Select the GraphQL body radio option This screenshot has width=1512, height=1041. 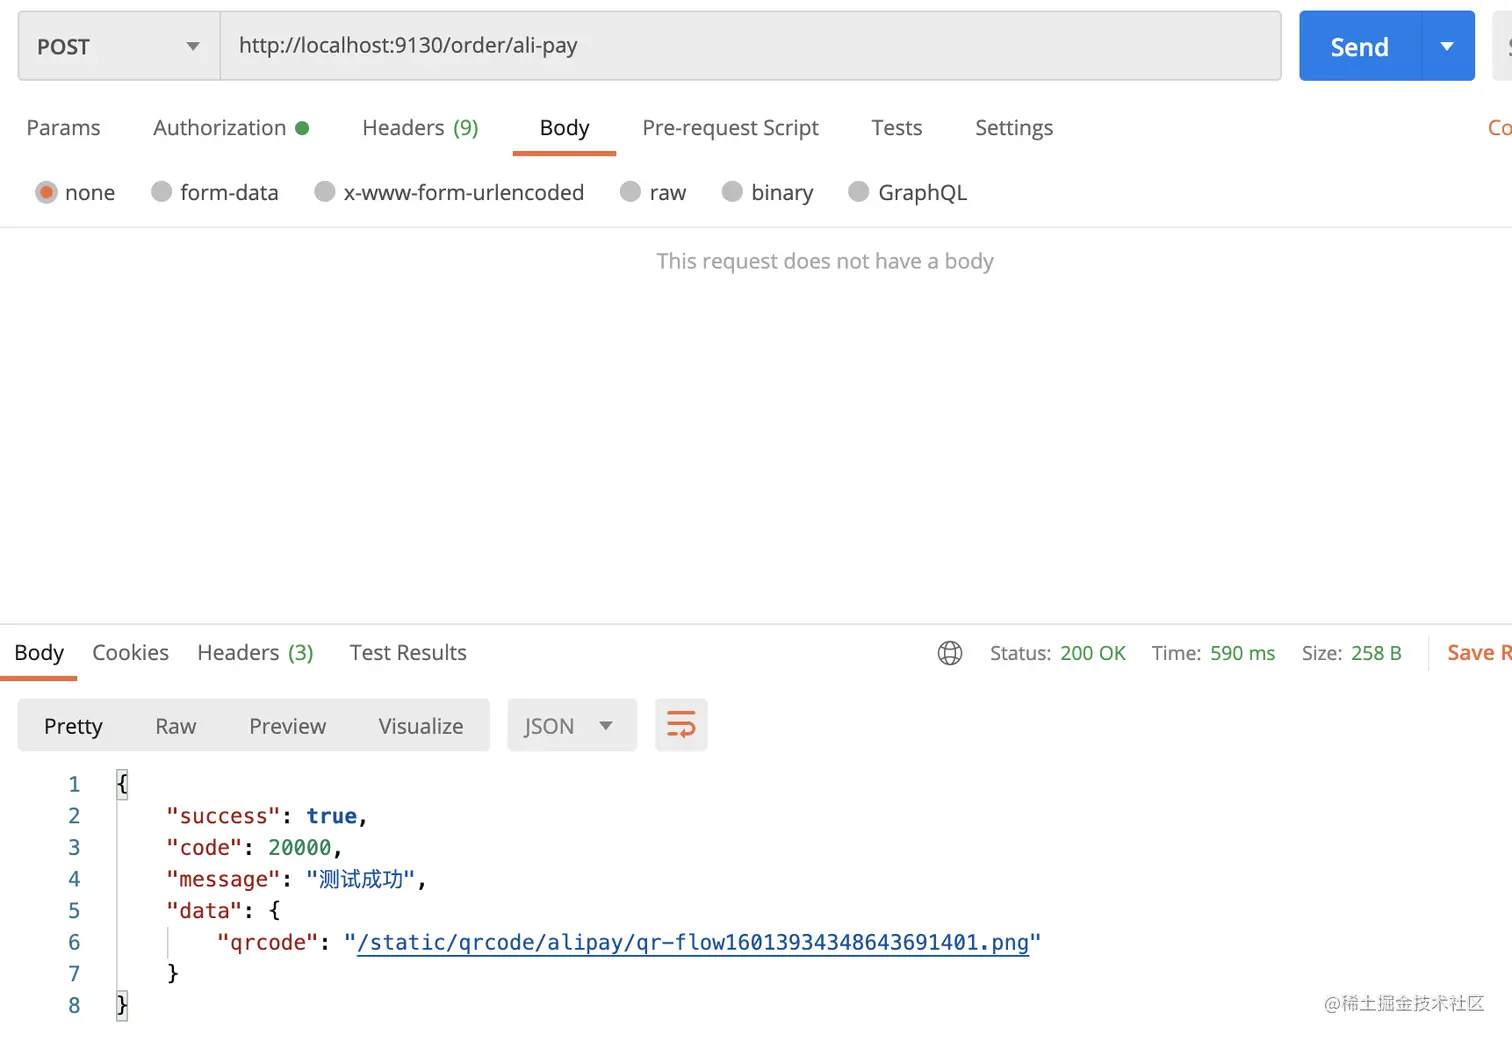click(859, 192)
